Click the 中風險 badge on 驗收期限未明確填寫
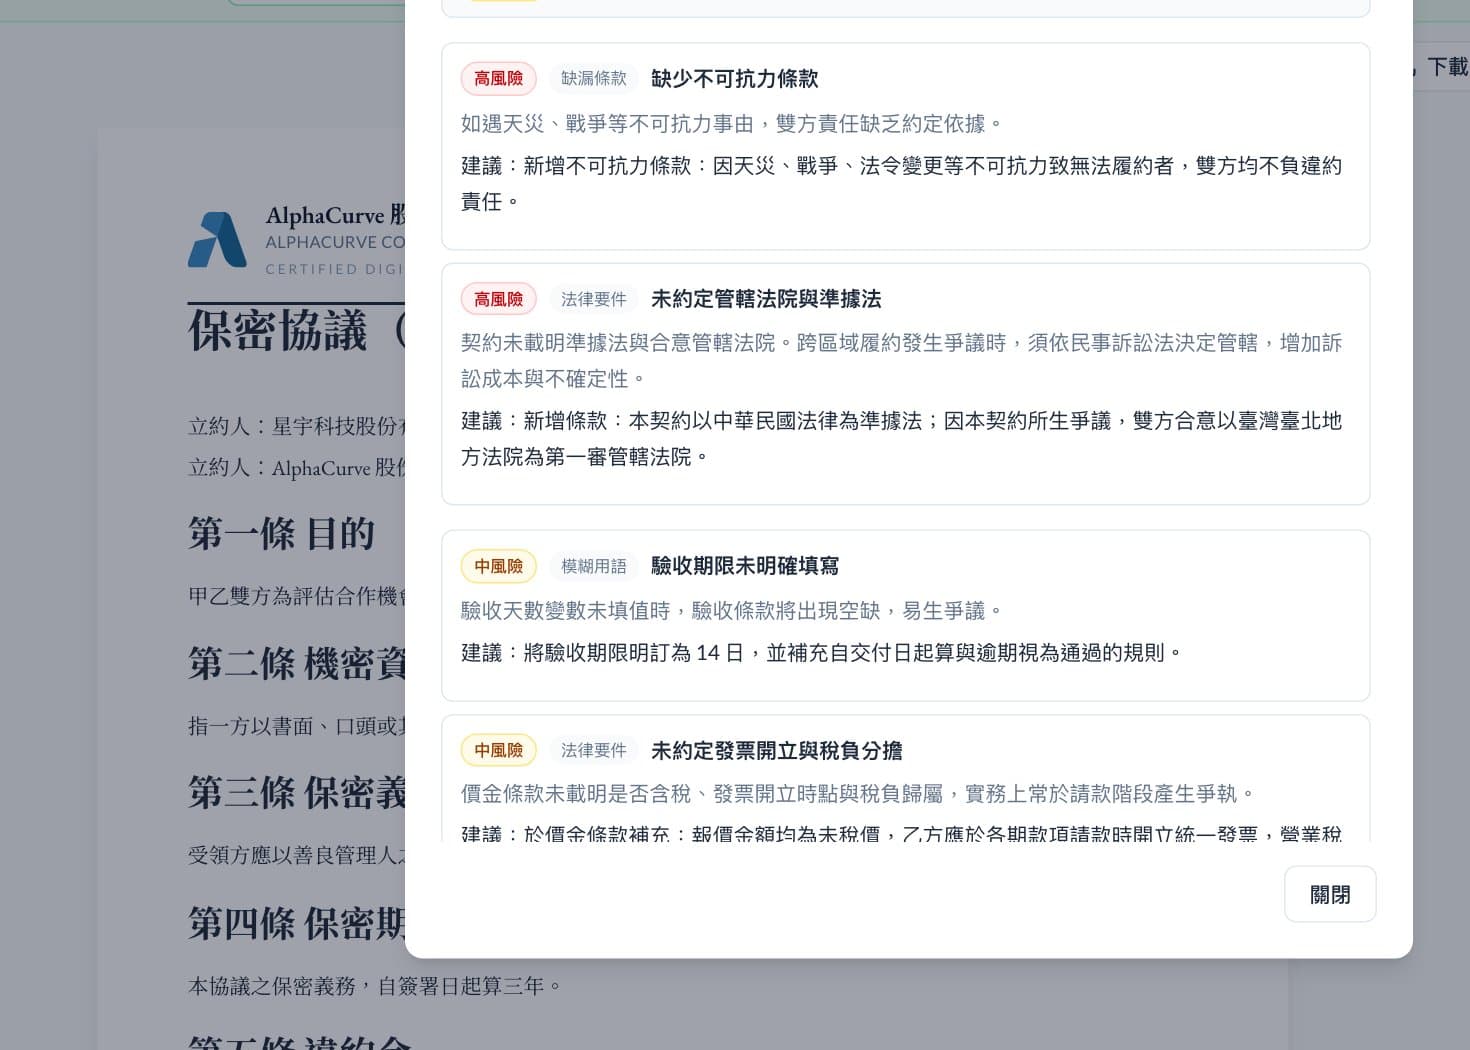The width and height of the screenshot is (1470, 1050). click(499, 566)
